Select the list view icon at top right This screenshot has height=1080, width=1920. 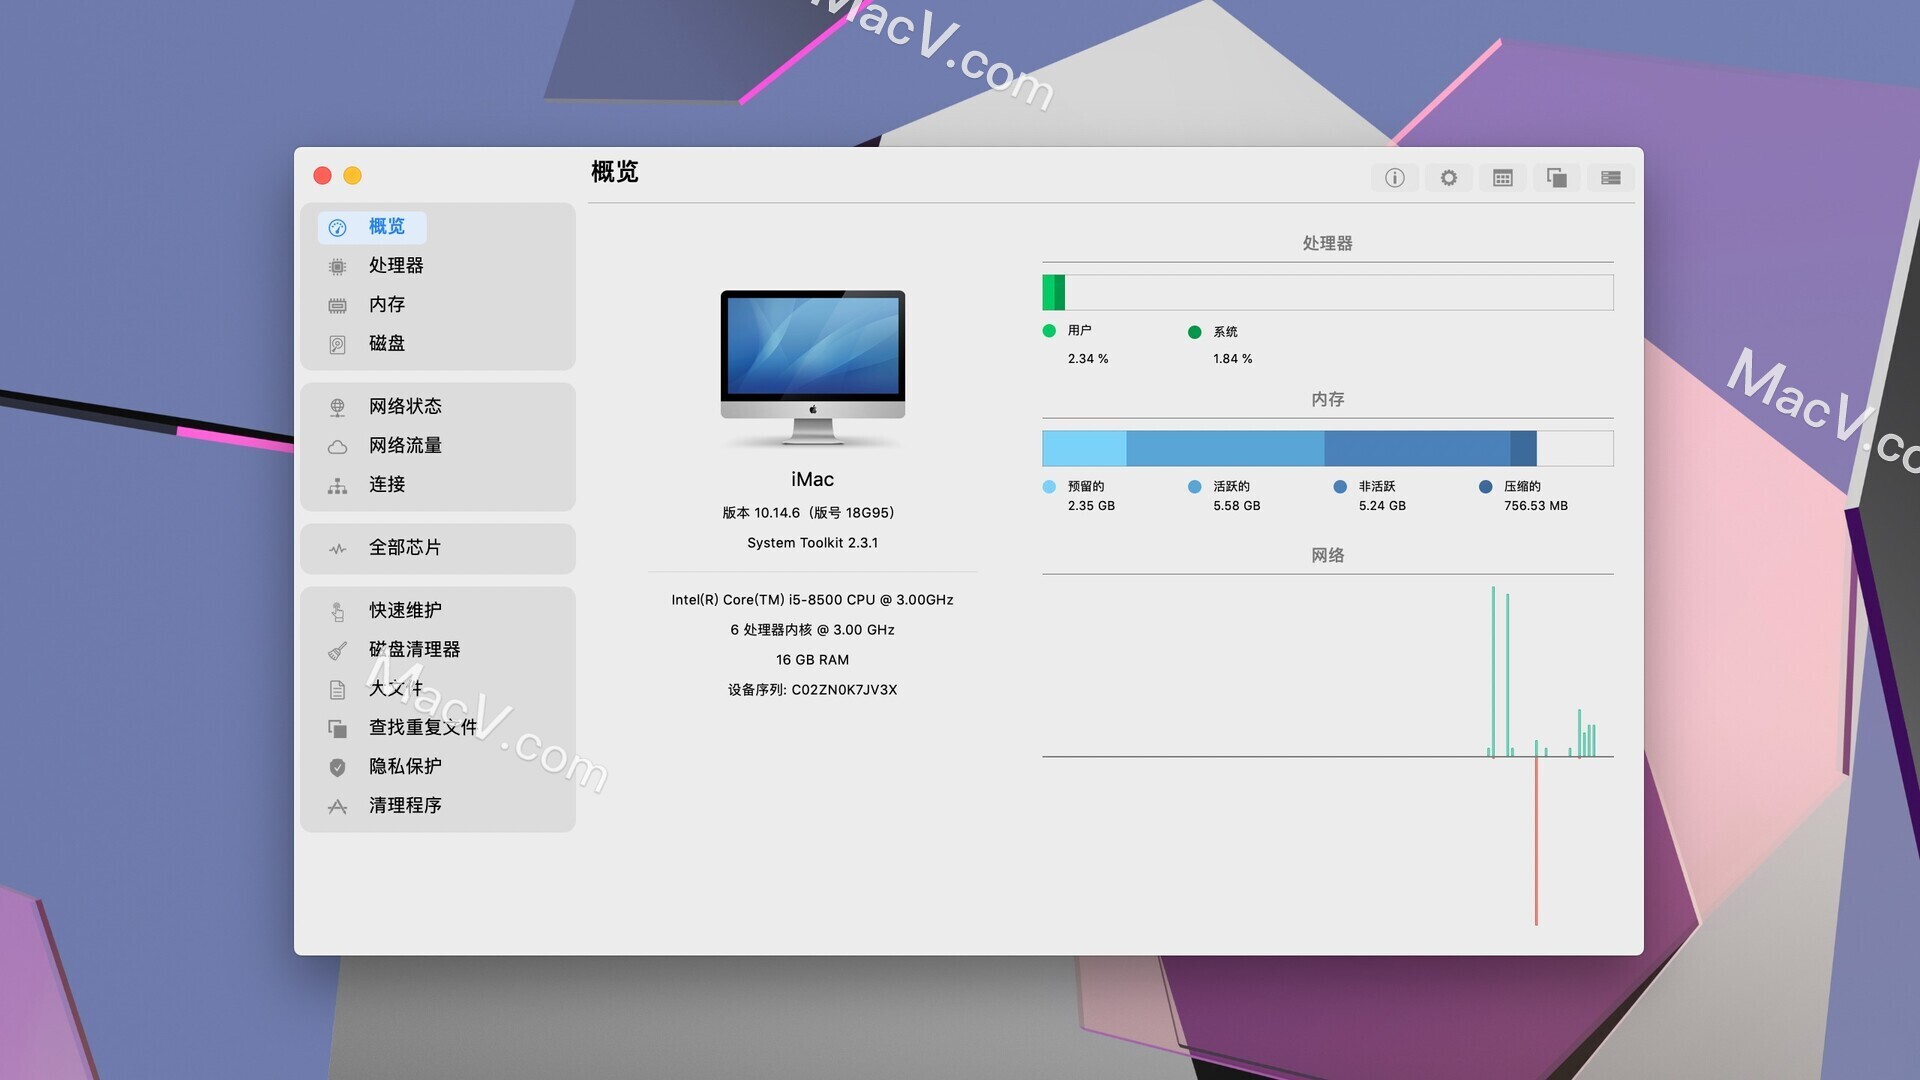[x=1610, y=177]
